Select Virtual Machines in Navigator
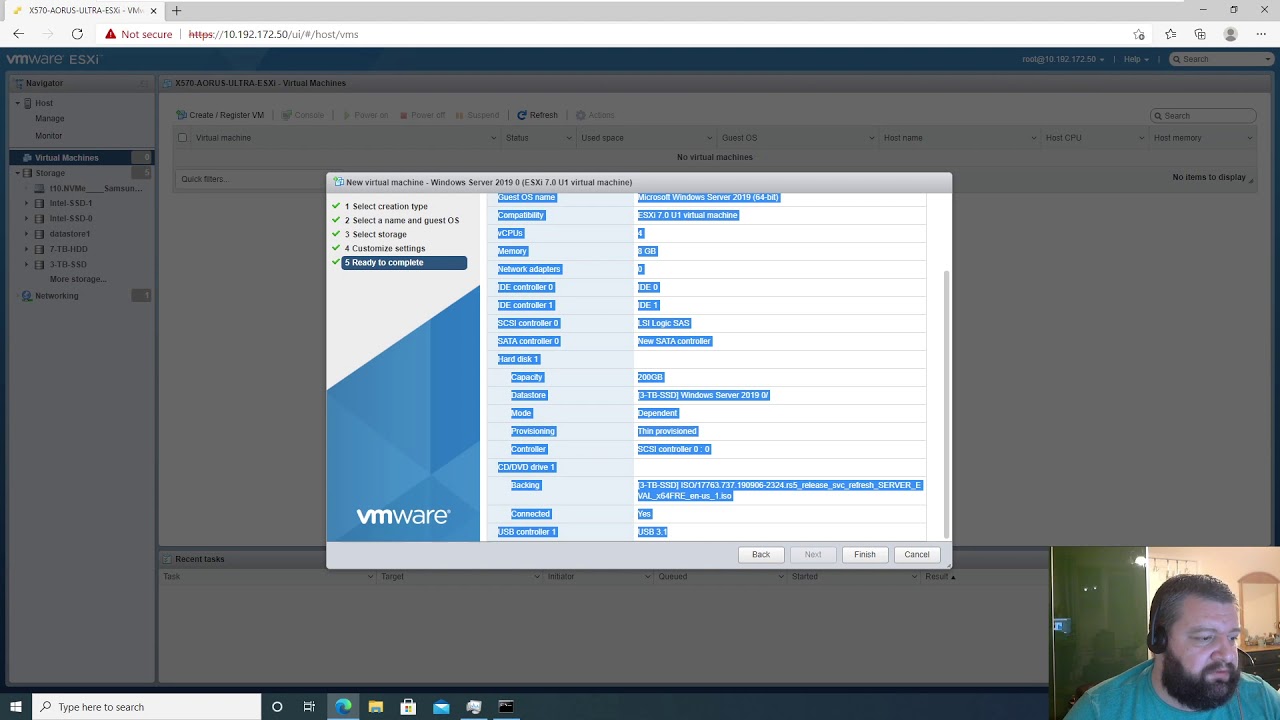 click(66, 158)
